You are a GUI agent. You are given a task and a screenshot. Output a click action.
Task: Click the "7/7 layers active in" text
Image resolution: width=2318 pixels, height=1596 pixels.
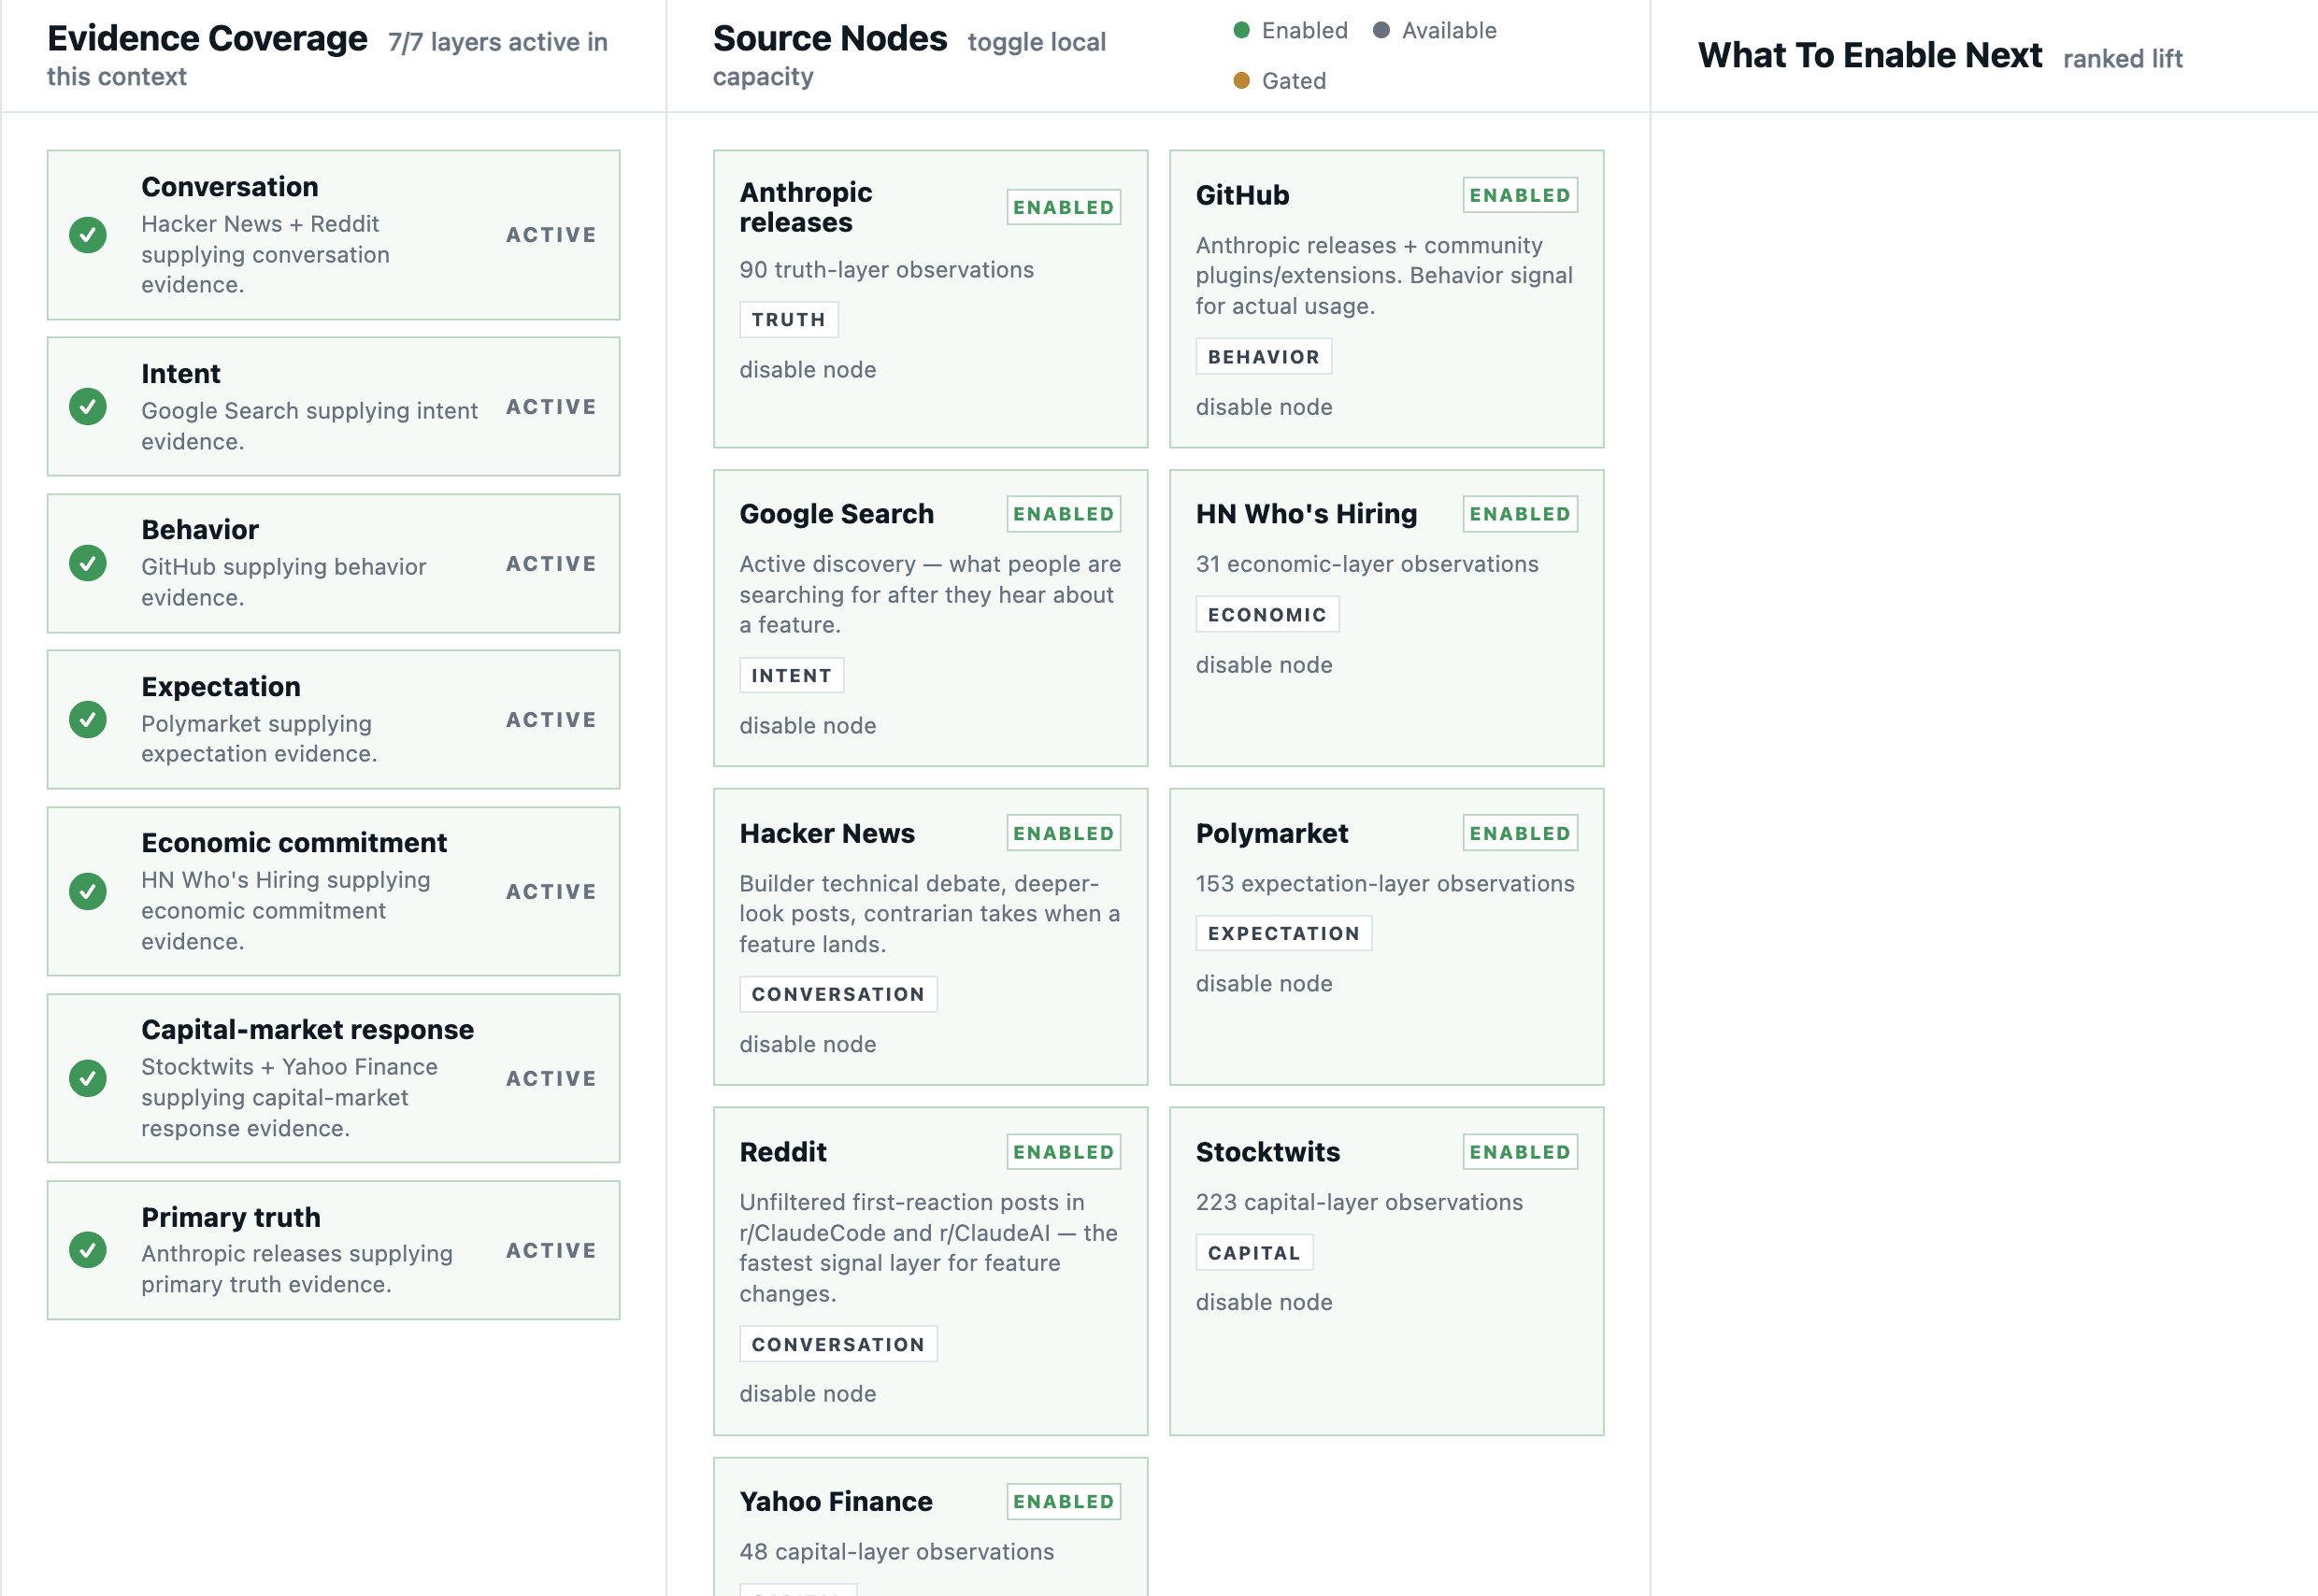498,42
